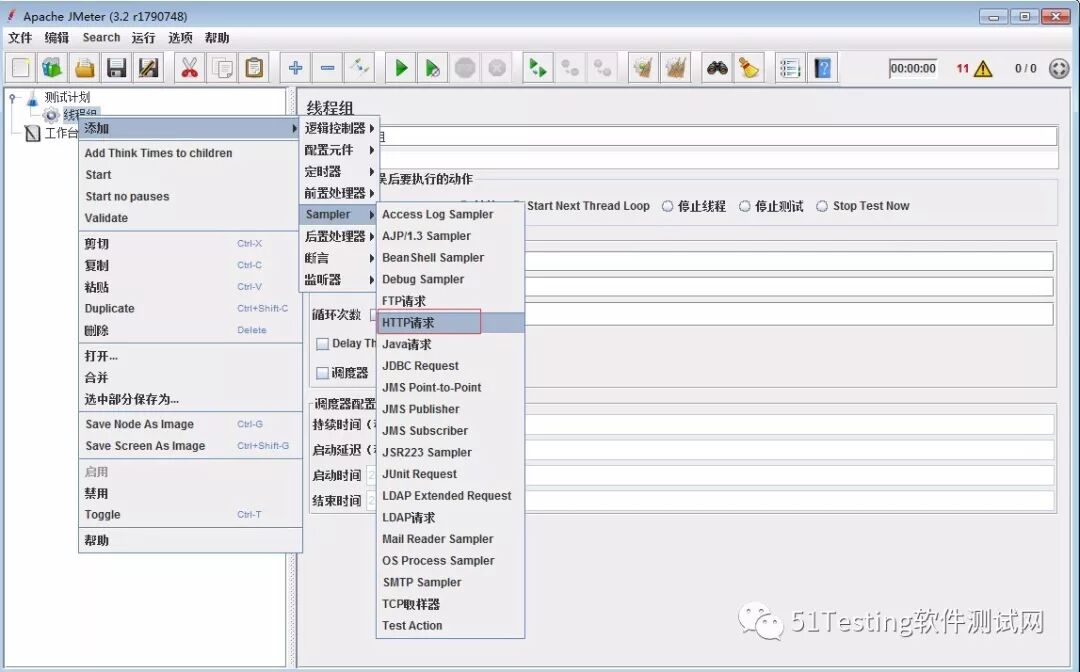Expand the 配置元件 submenu

coord(339,150)
